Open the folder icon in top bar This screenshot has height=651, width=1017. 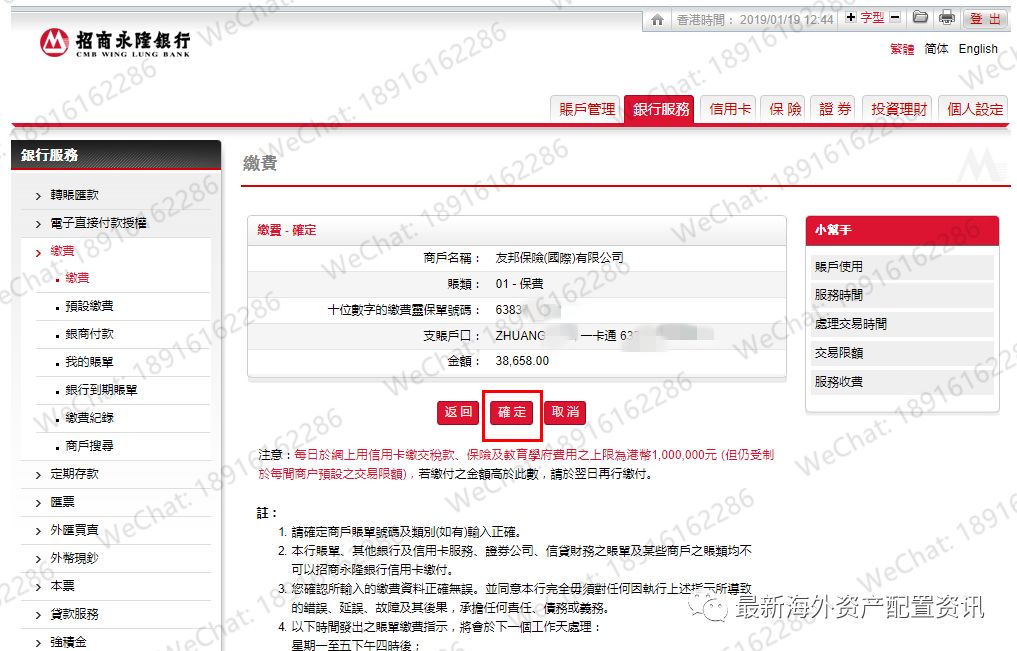(x=920, y=18)
